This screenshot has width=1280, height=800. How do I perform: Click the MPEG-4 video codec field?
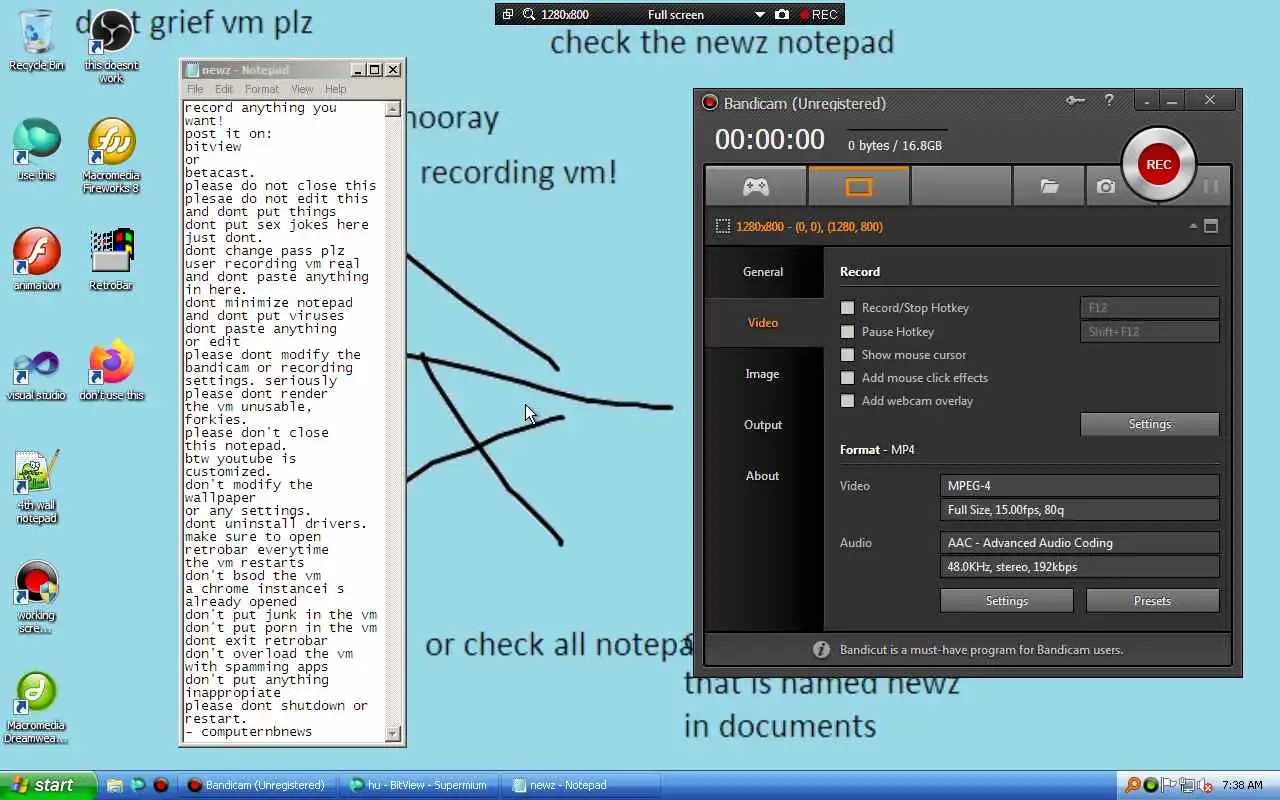point(1080,486)
